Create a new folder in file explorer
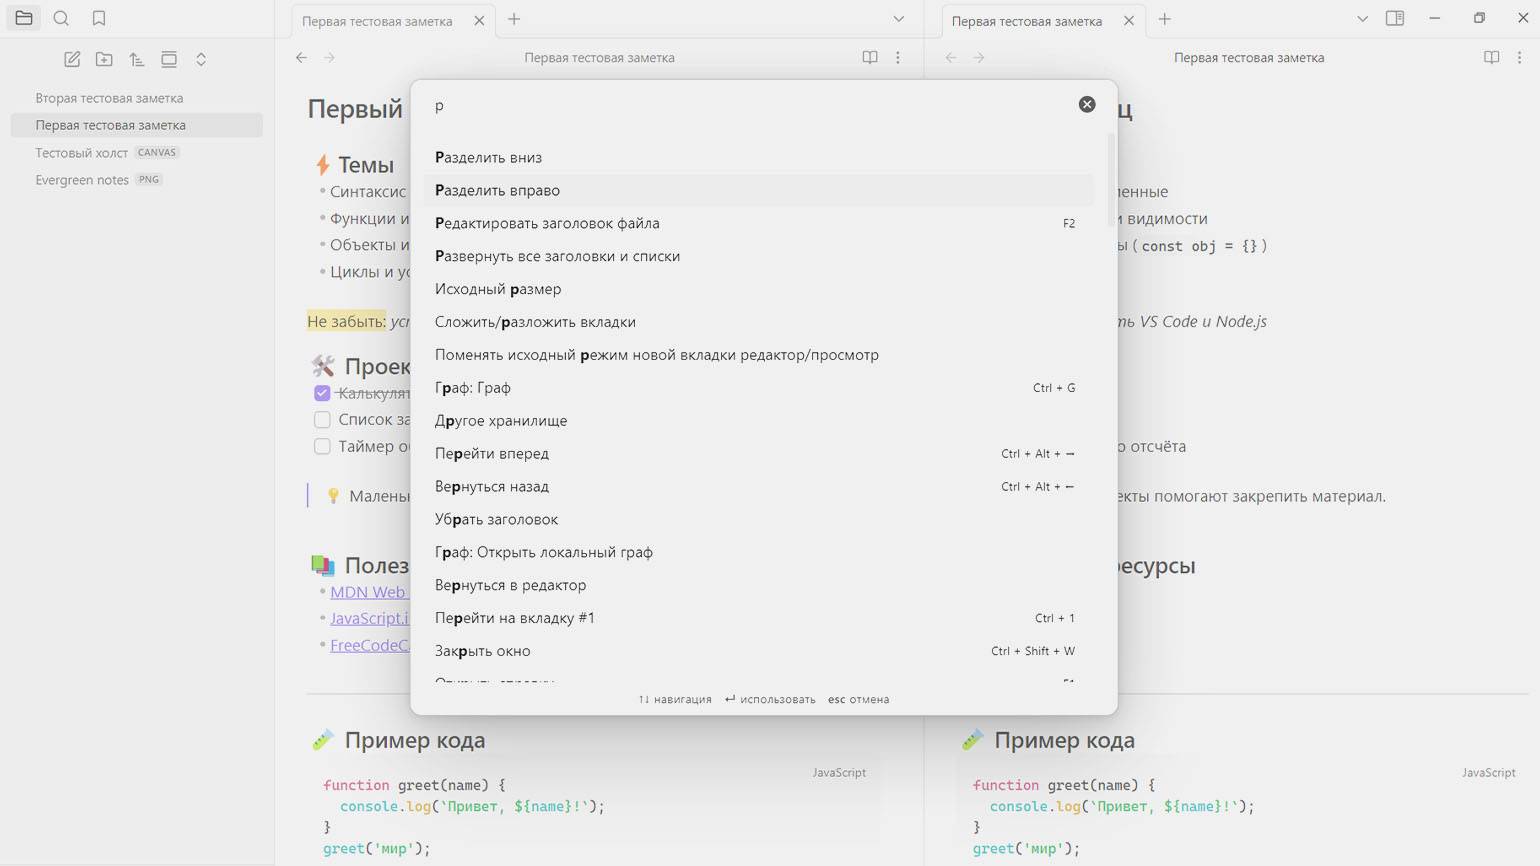The height and width of the screenshot is (866, 1540). [x=104, y=59]
